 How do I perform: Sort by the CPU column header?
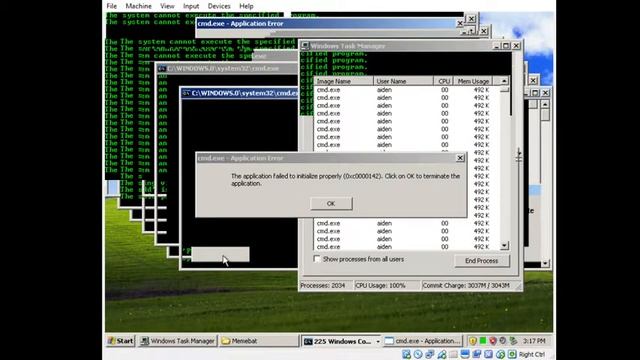(x=444, y=81)
